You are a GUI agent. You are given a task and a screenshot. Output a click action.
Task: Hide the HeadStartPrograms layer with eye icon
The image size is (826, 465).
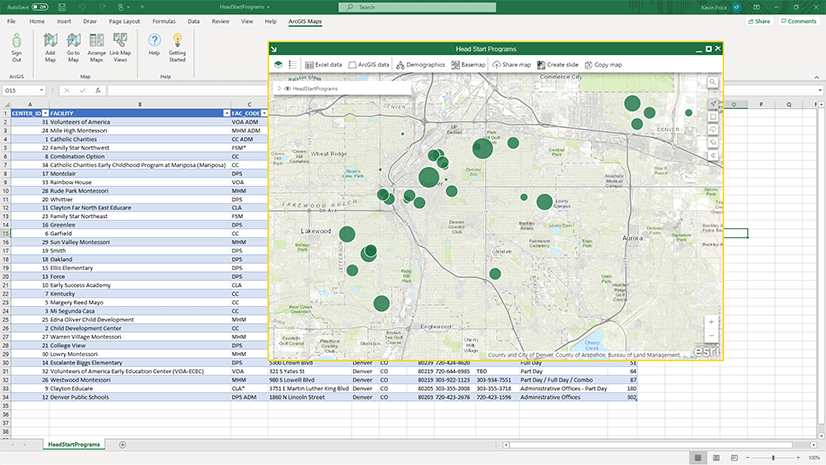(287, 89)
